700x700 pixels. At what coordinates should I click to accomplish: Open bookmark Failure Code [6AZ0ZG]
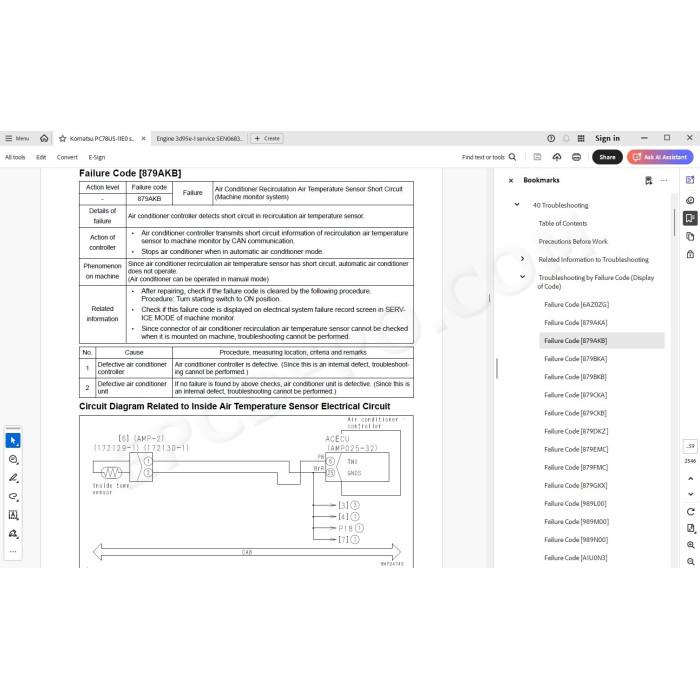click(576, 304)
